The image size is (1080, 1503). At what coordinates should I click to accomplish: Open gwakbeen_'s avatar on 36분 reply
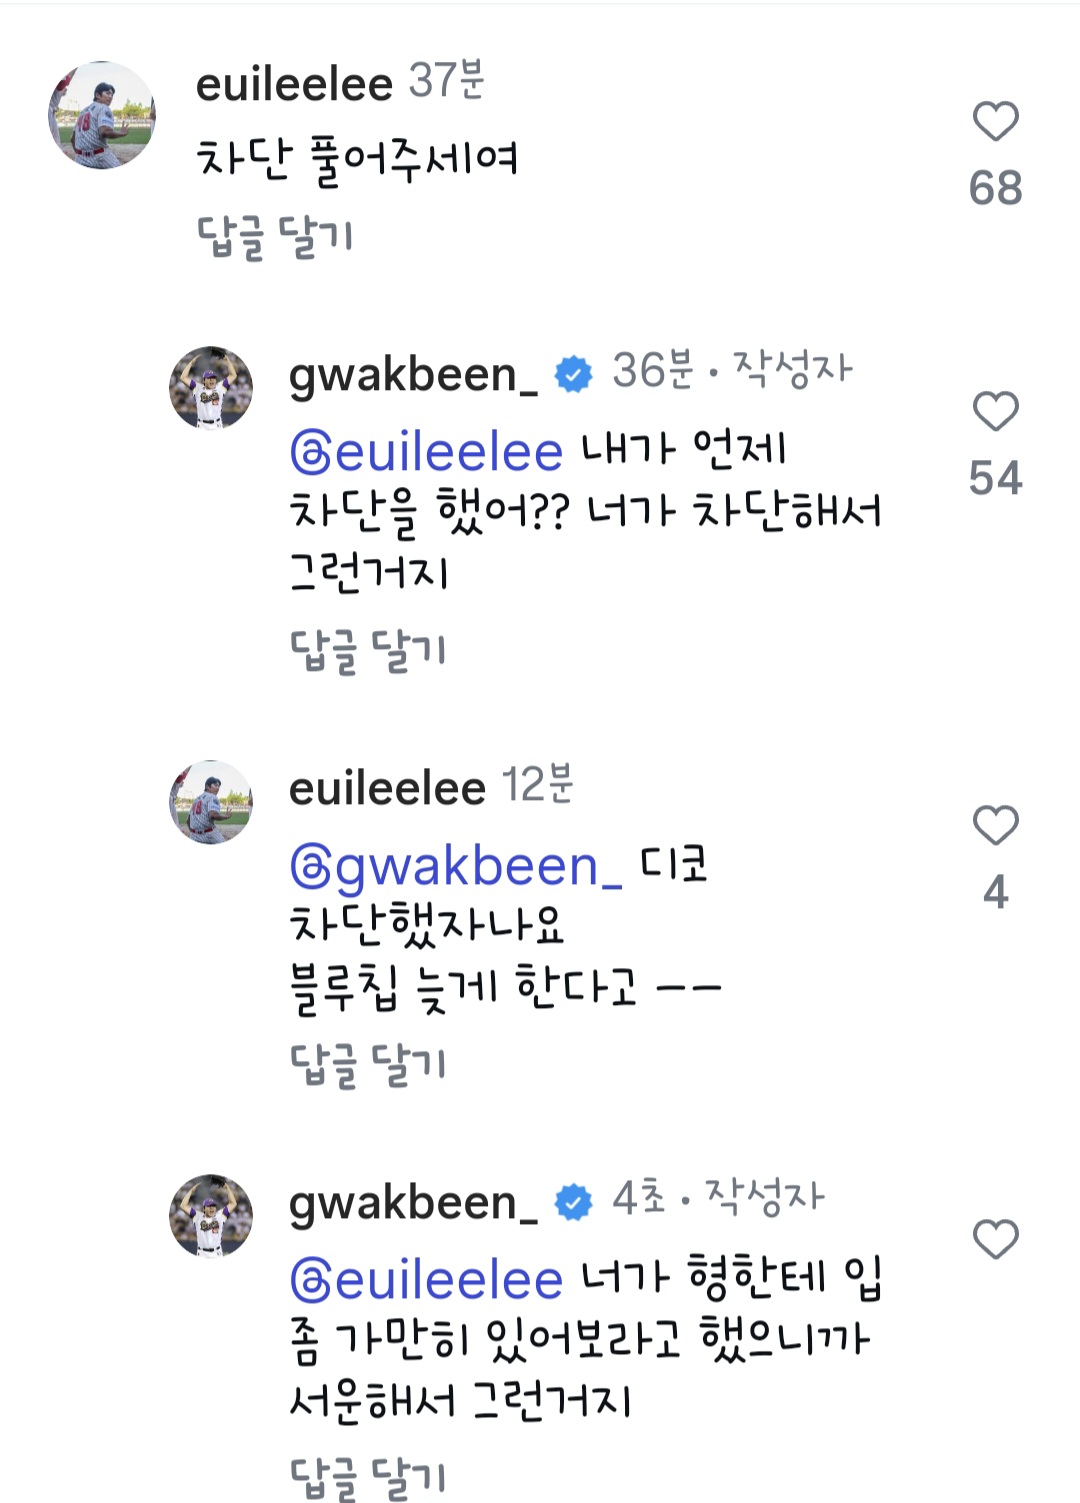pyautogui.click(x=211, y=388)
